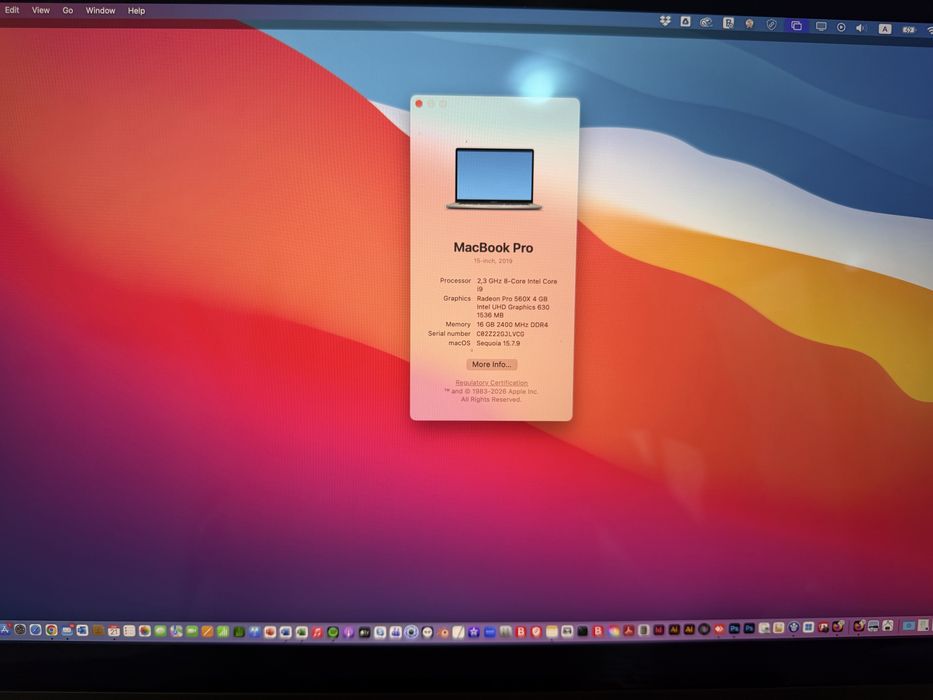Open Reminders from the Dock
The image size is (933, 700).
pyautogui.click(x=129, y=631)
